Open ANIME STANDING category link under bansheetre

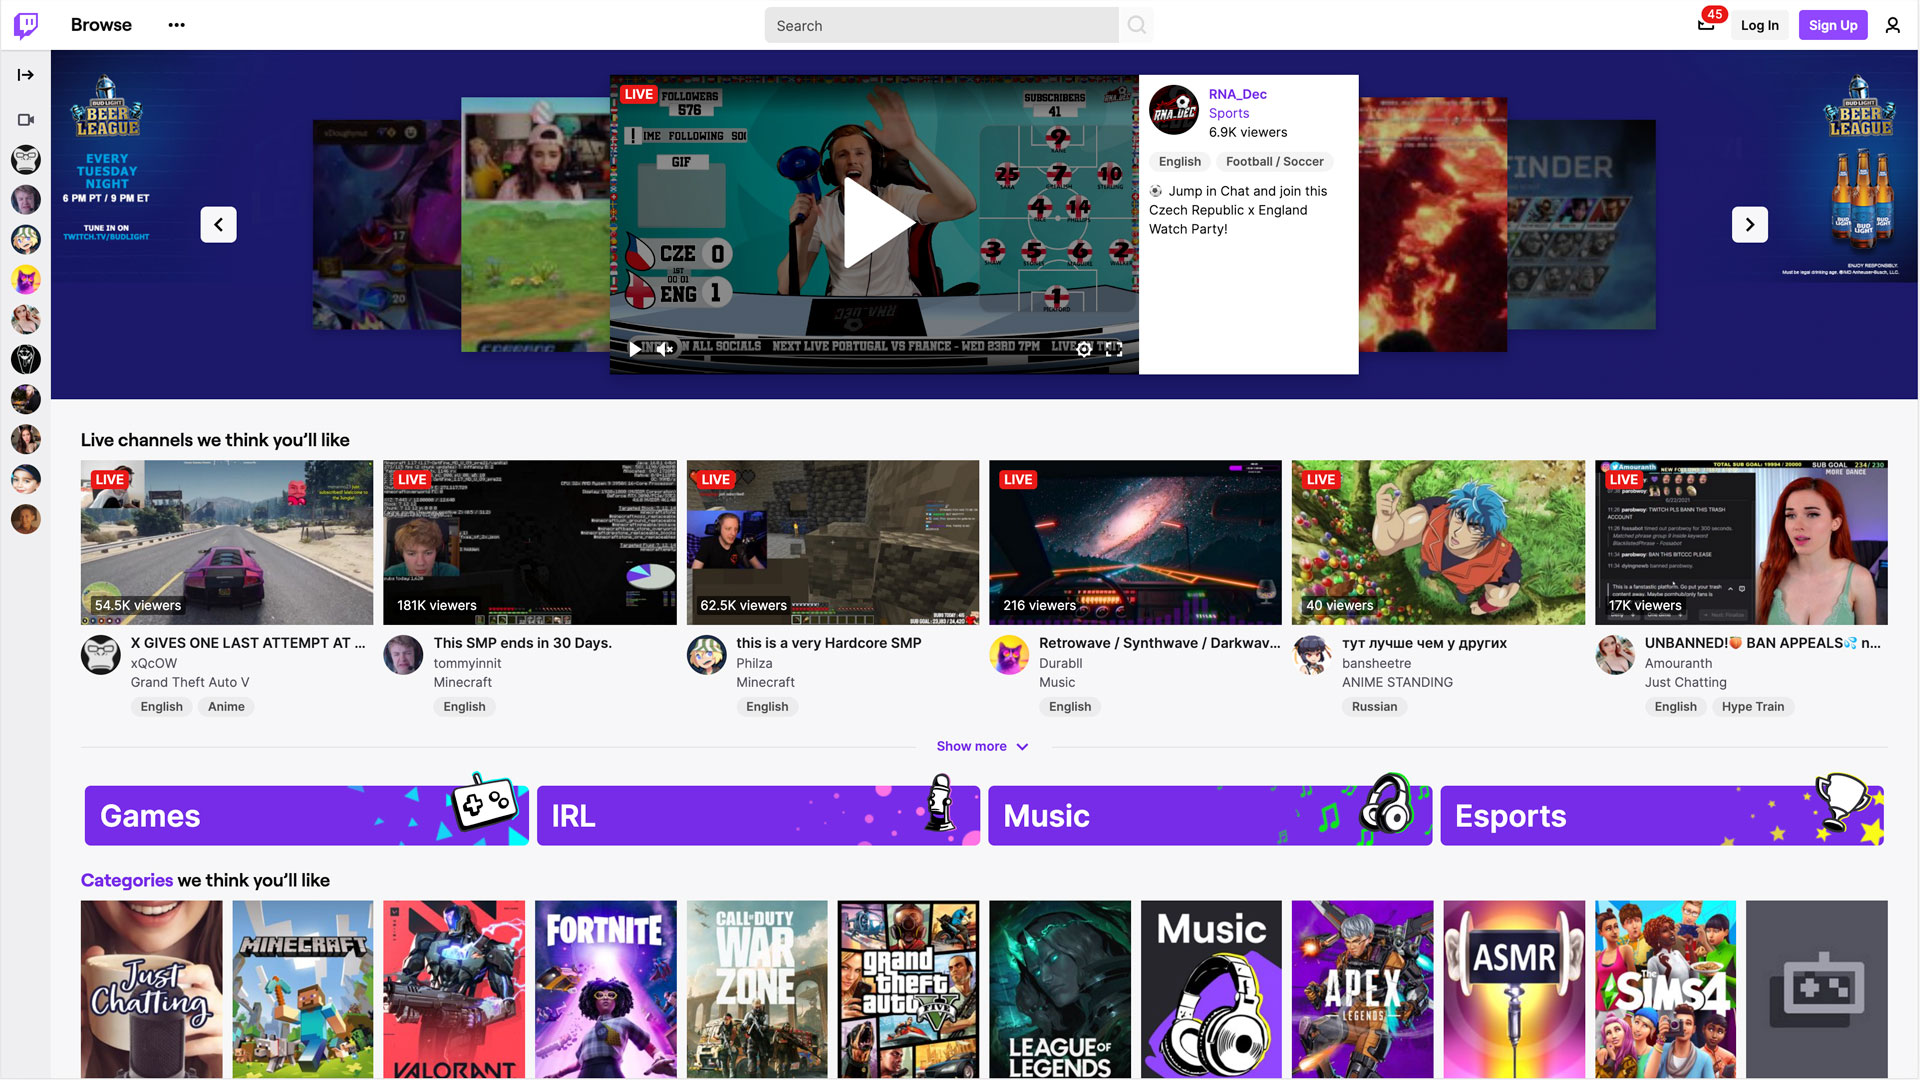[1397, 682]
